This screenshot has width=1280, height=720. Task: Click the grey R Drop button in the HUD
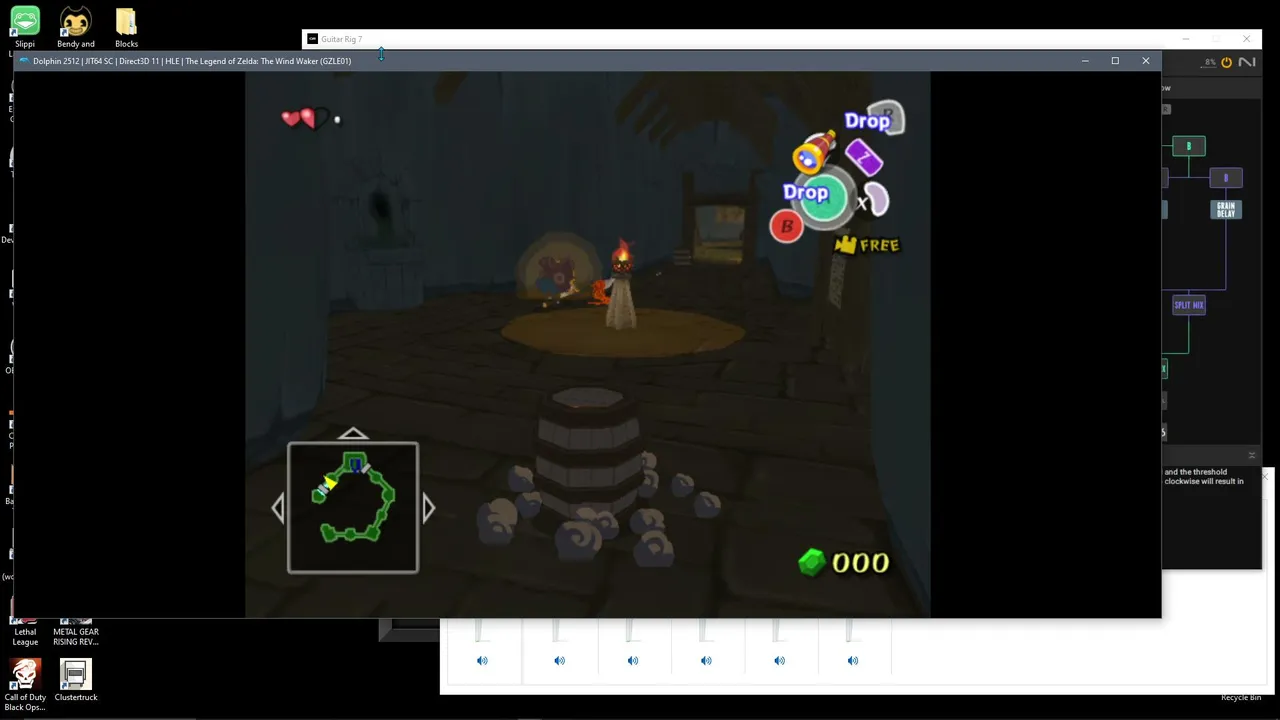coord(874,120)
